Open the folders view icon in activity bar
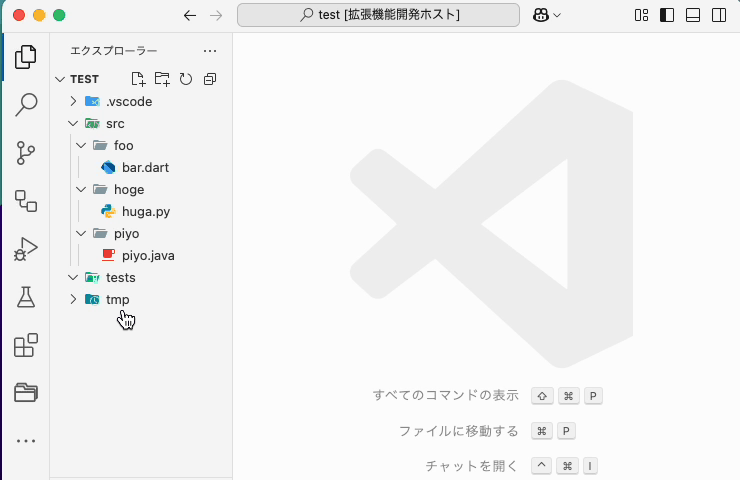 click(x=25, y=393)
